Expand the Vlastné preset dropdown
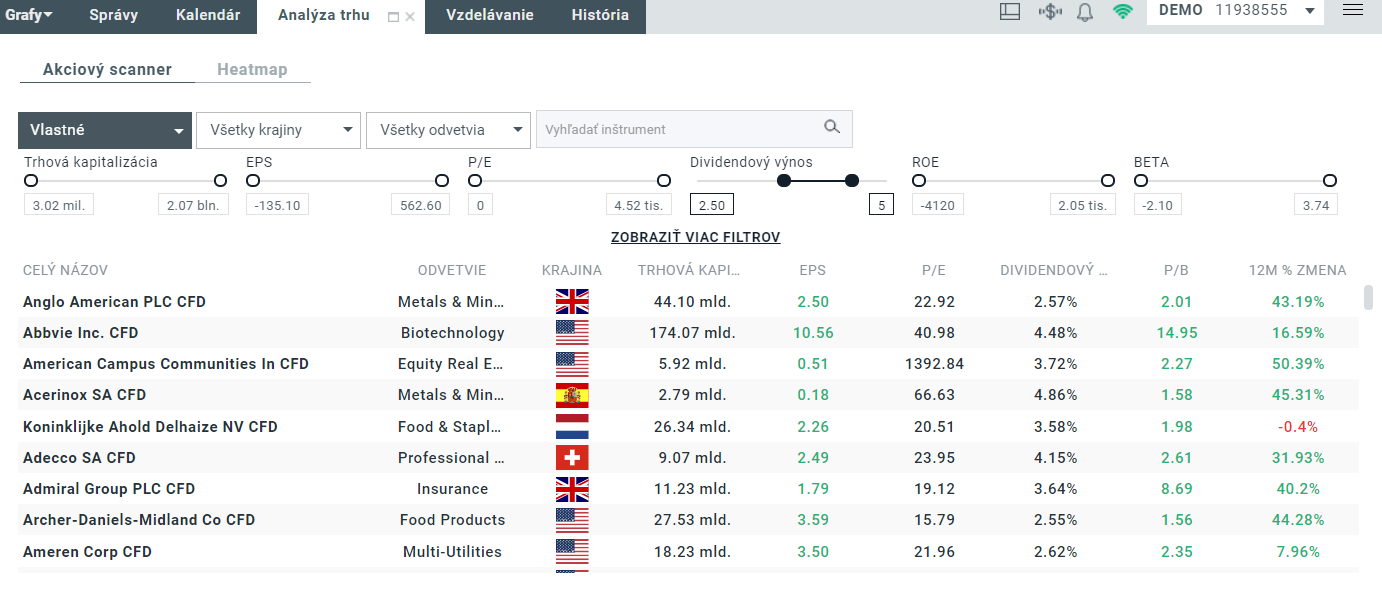The height and width of the screenshot is (602, 1382). (105, 130)
